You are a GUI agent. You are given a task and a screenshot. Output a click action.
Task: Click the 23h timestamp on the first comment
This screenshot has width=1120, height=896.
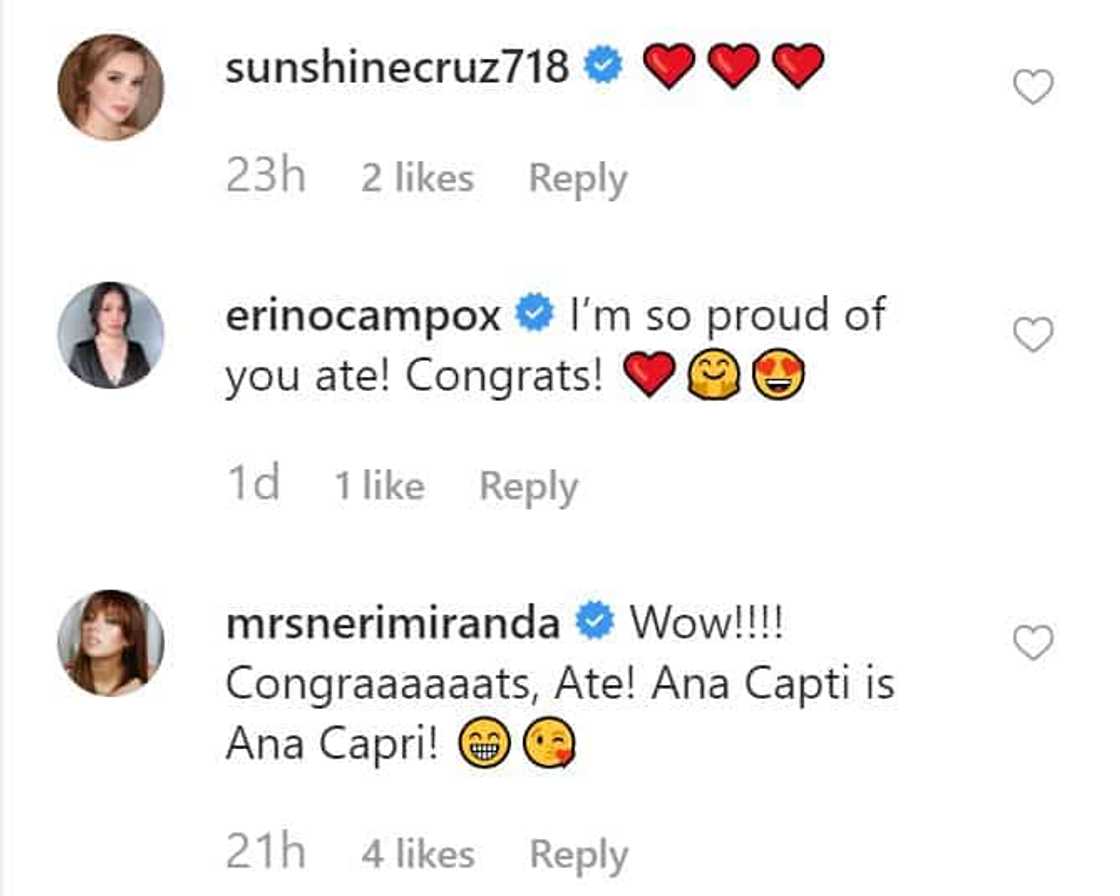tap(265, 178)
